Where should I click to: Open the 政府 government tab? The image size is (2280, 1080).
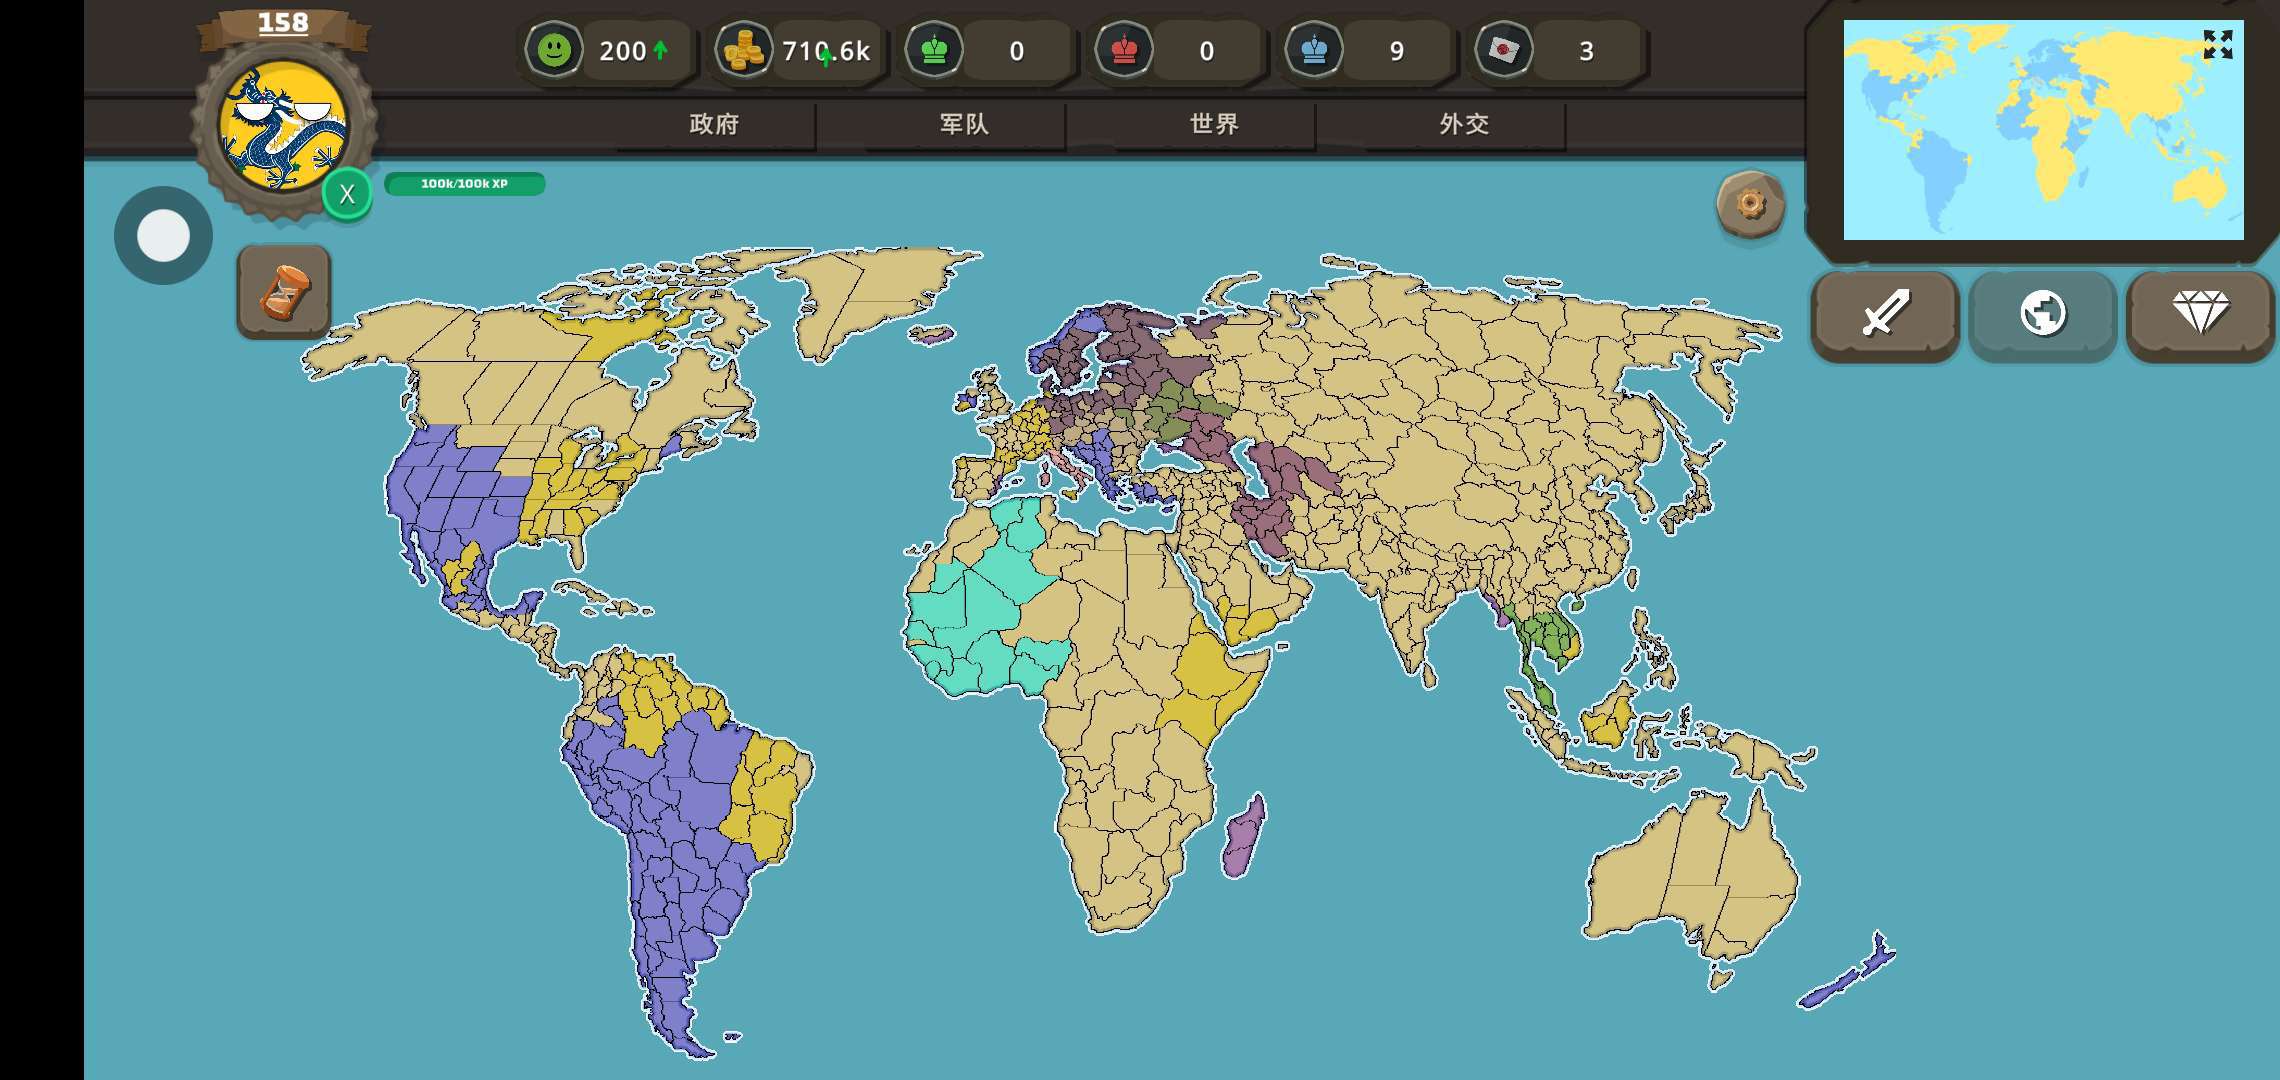[x=714, y=124]
